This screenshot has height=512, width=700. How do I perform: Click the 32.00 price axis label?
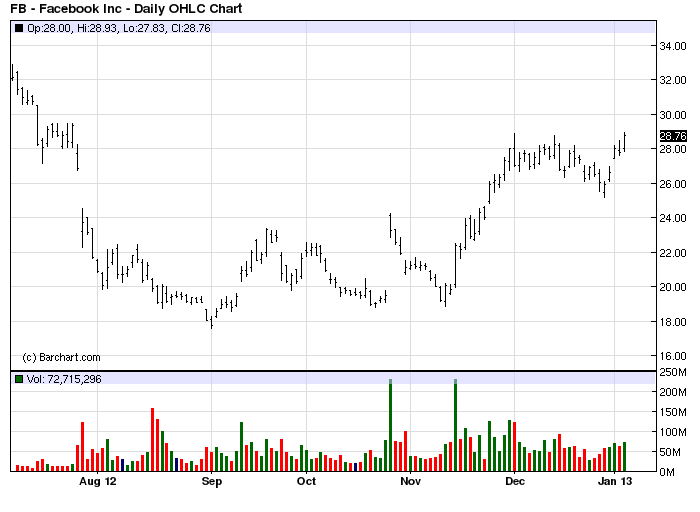click(x=673, y=80)
